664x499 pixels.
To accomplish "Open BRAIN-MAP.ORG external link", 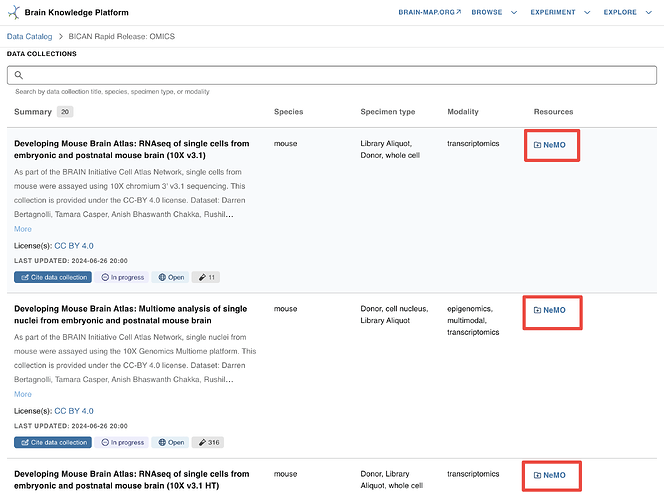I will click(429, 12).
